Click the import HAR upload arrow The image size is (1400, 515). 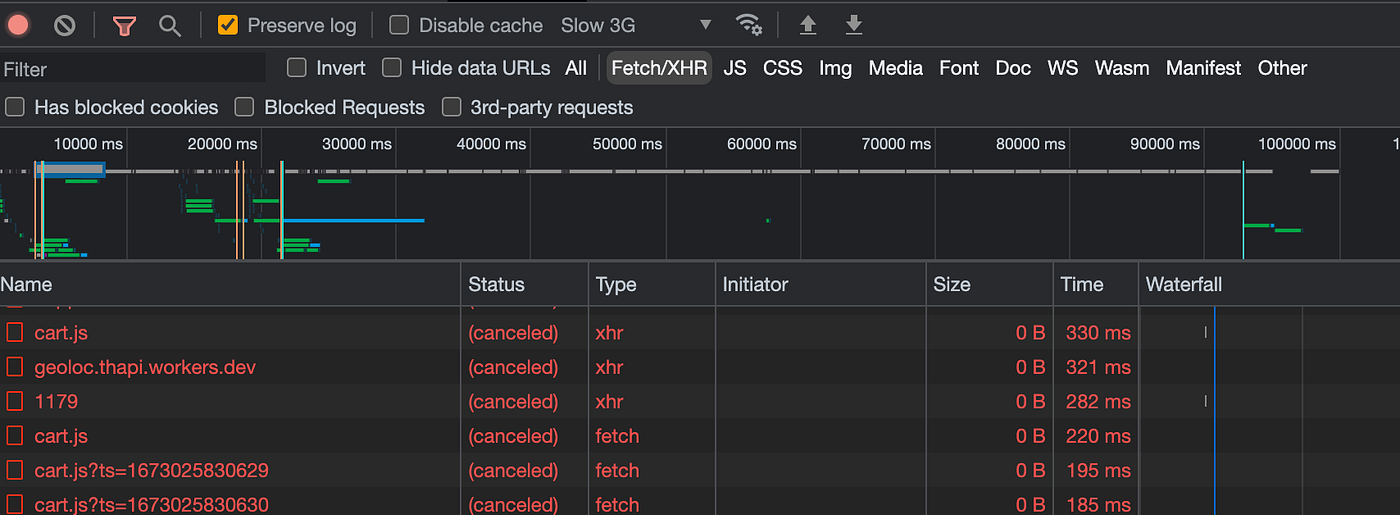808,25
